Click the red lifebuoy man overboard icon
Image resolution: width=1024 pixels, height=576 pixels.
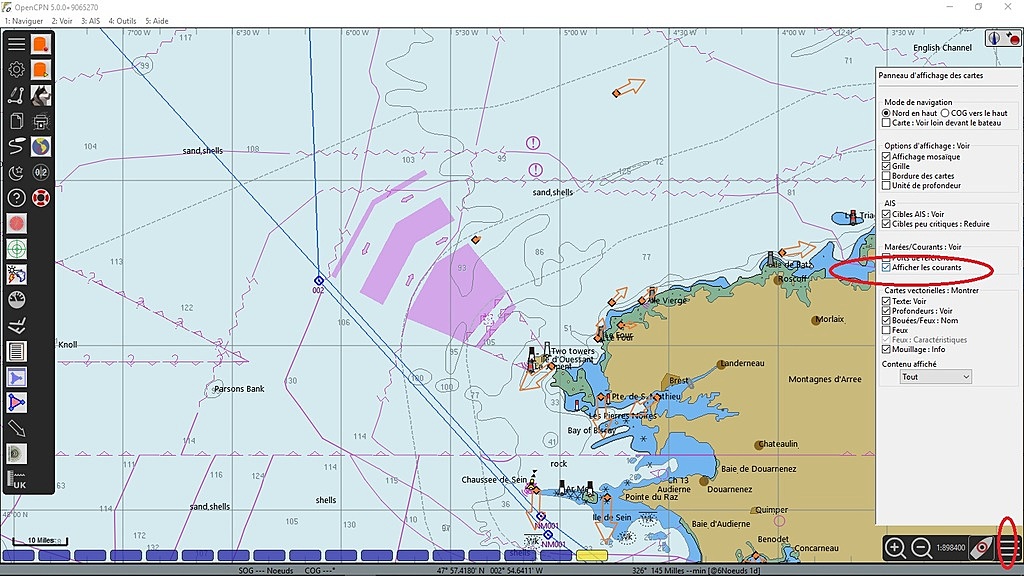click(41, 197)
